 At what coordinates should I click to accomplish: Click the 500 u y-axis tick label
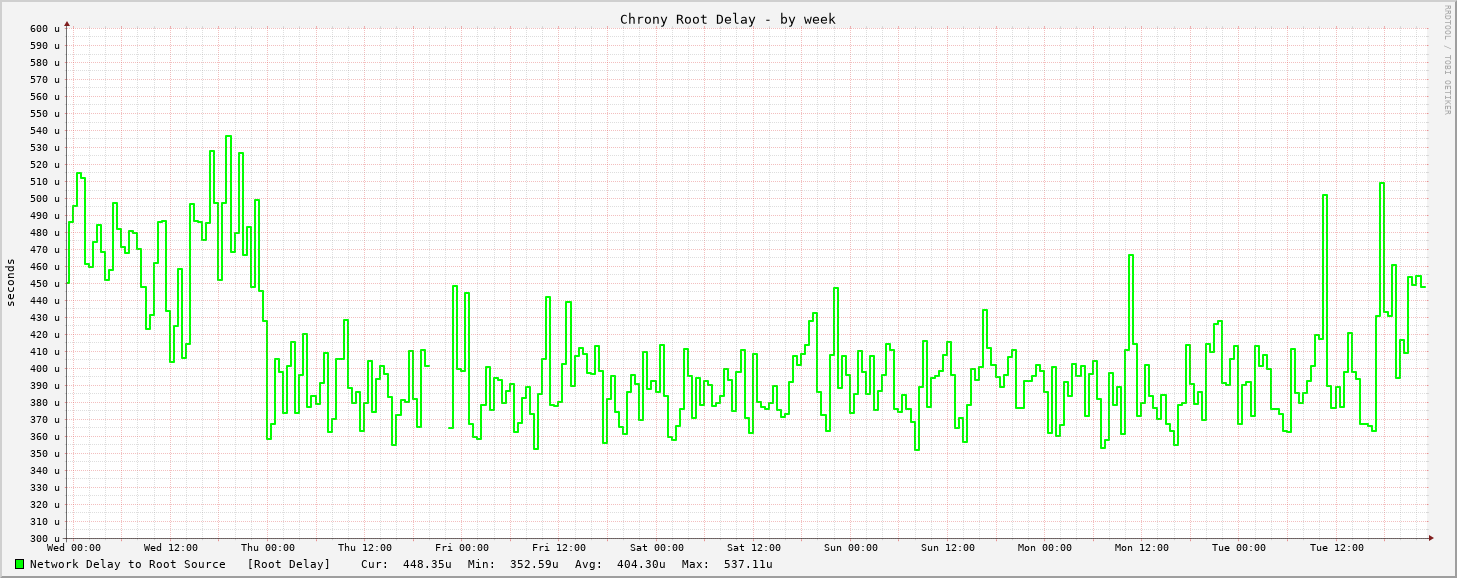pyautogui.click(x=44, y=199)
